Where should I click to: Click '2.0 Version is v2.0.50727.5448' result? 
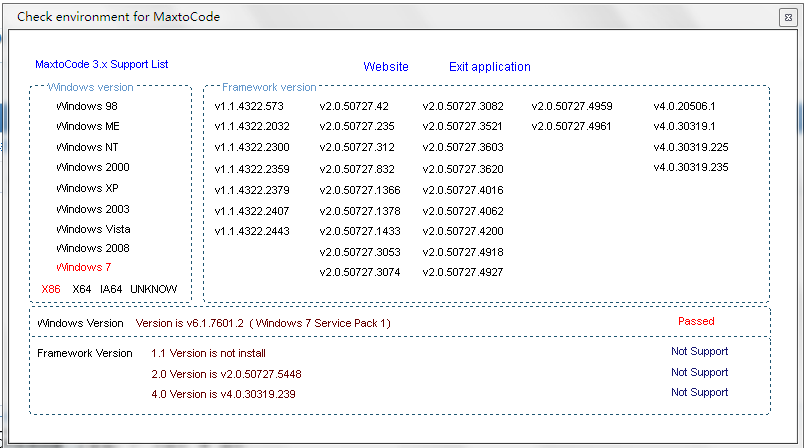point(226,374)
